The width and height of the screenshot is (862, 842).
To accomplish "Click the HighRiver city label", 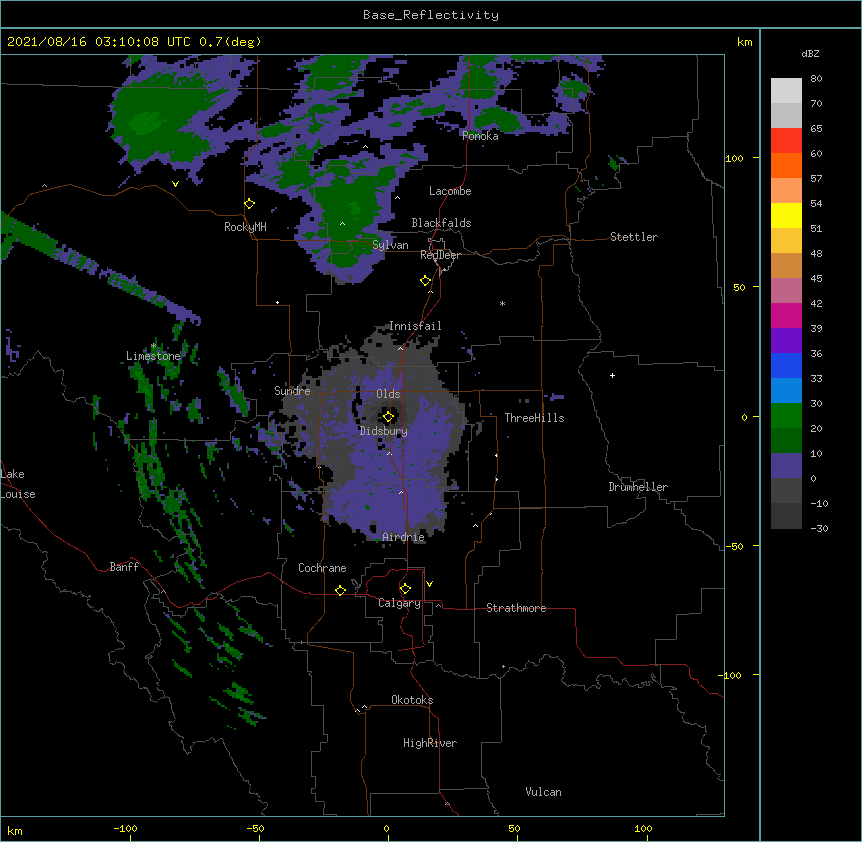I will point(430,743).
